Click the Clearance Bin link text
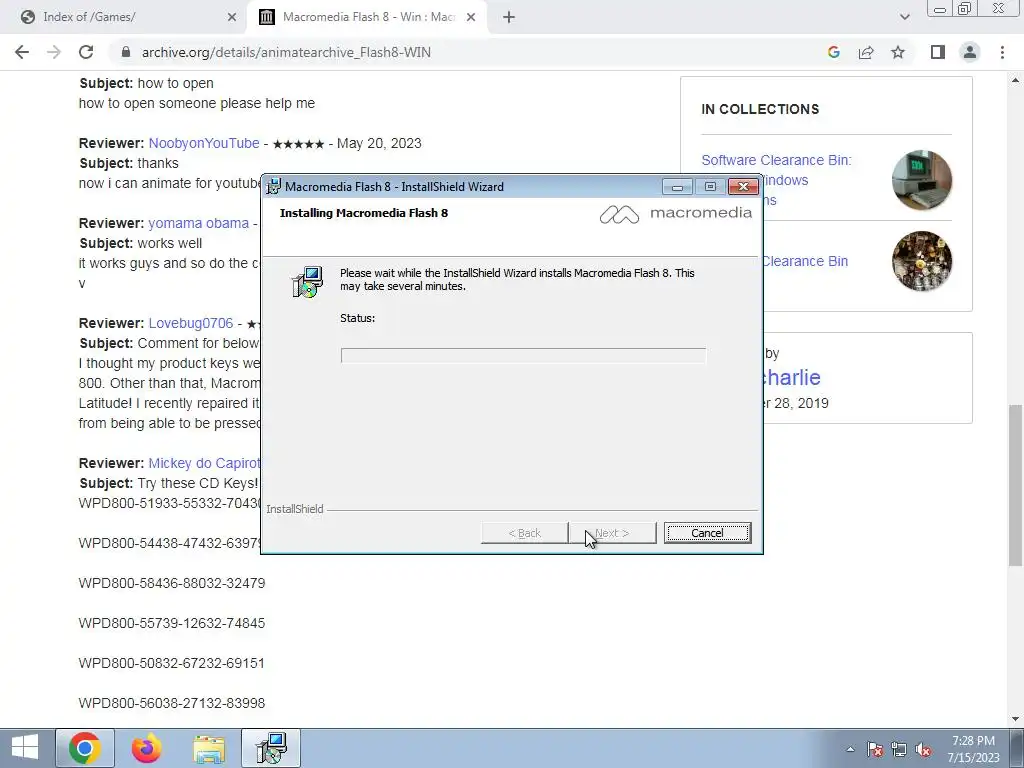This screenshot has width=1024, height=768. coord(805,261)
